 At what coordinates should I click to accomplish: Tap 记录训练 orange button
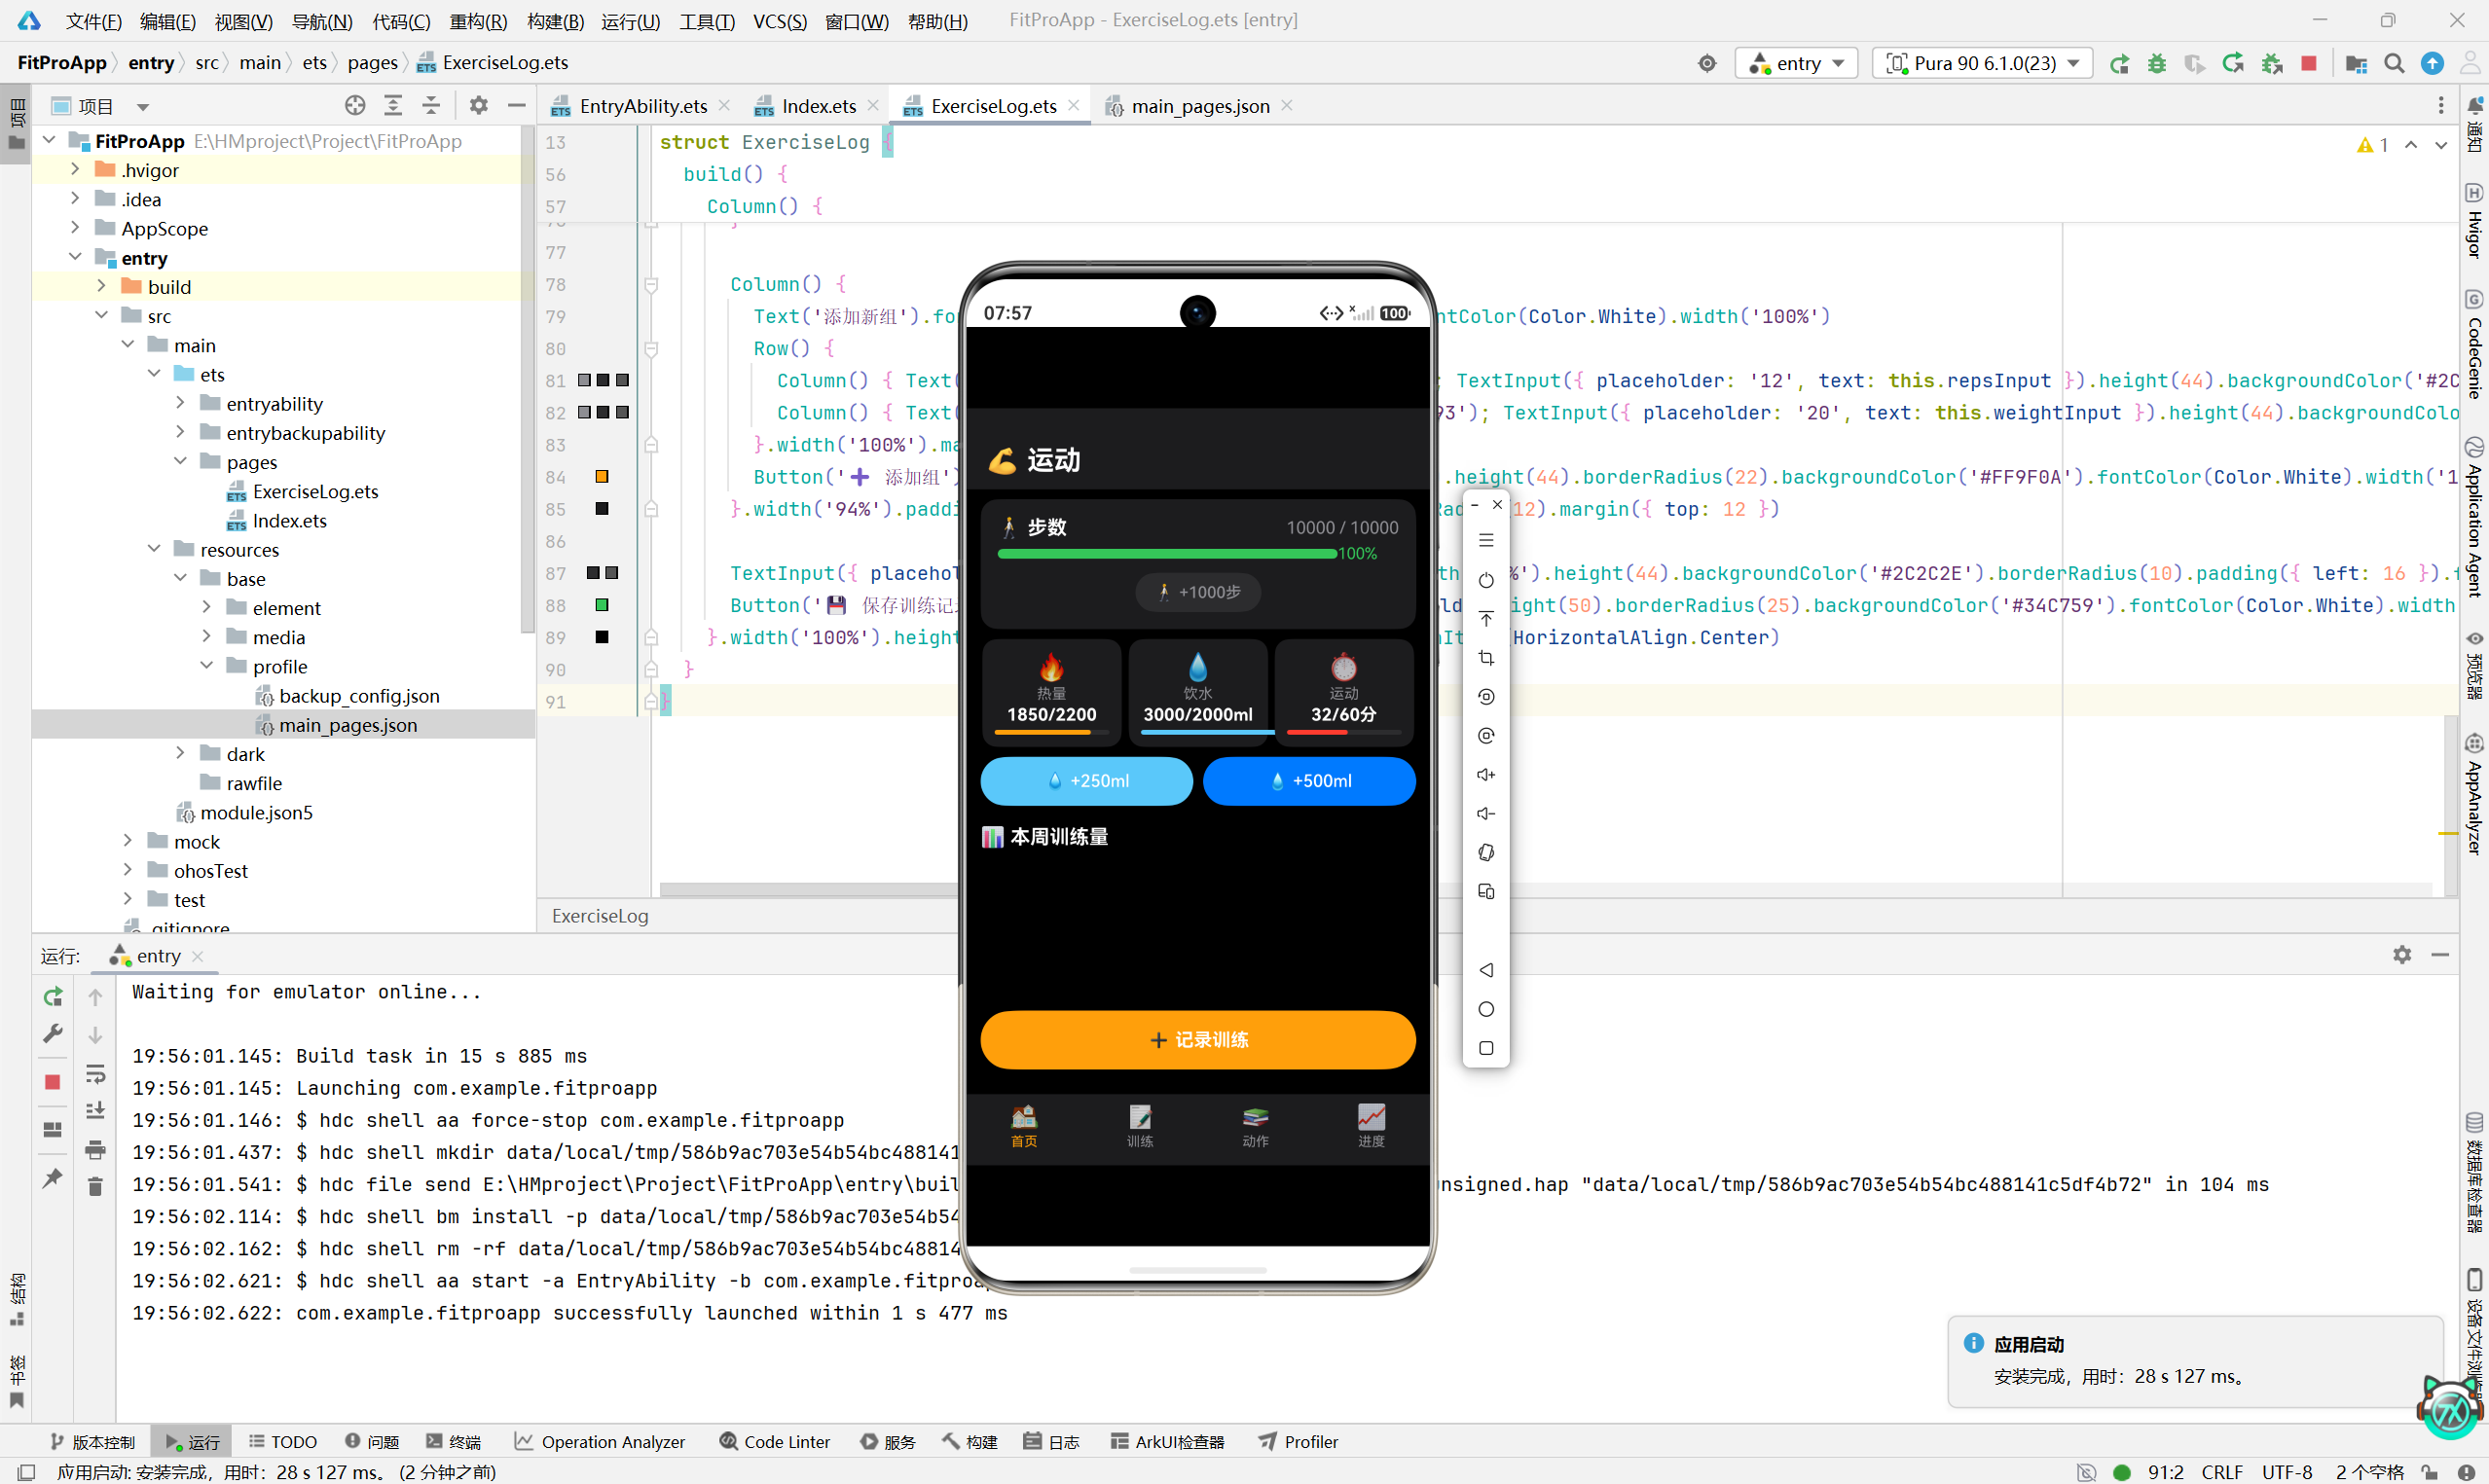1198,1040
